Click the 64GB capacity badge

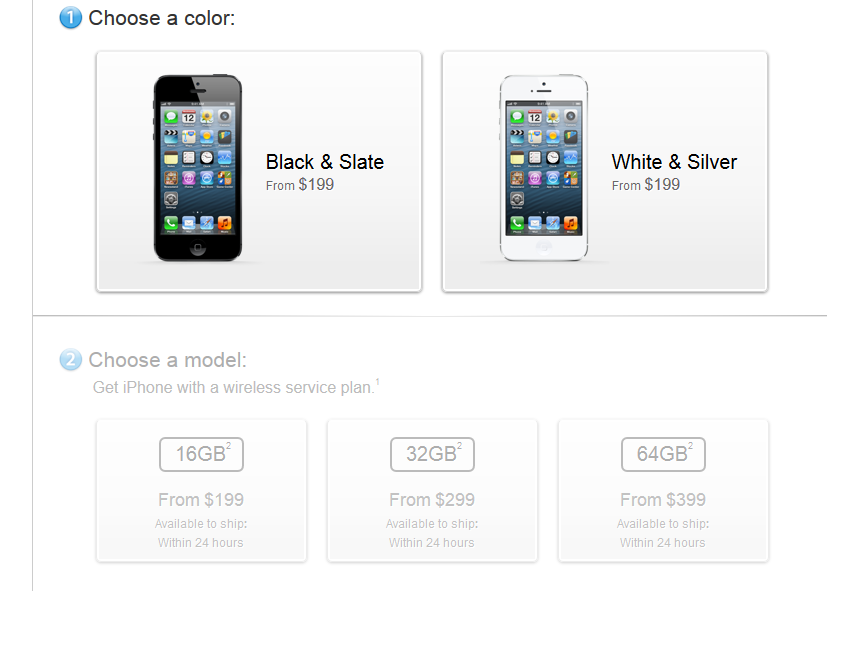point(663,454)
